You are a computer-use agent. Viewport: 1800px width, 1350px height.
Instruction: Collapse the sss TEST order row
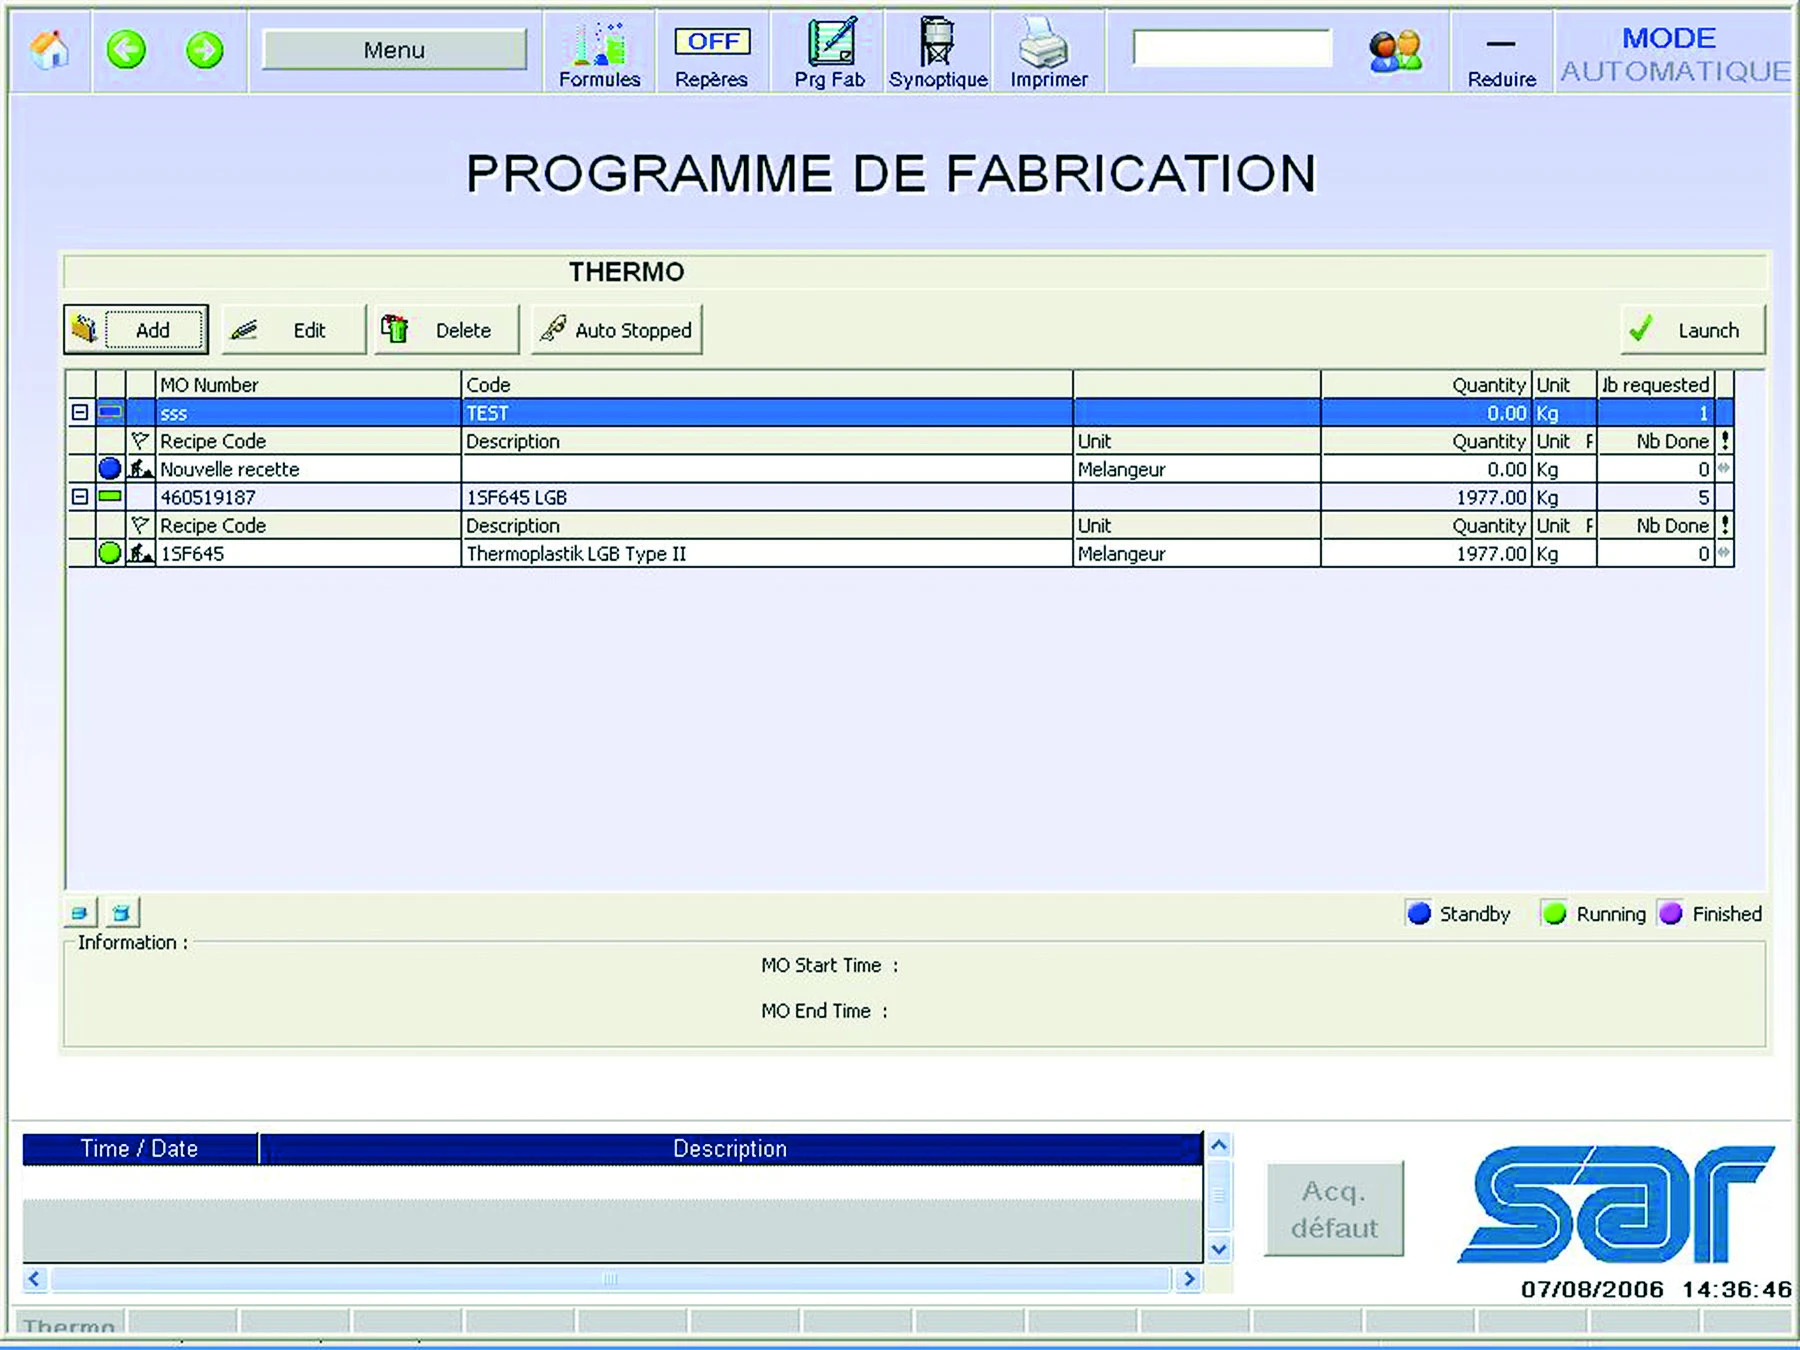pyautogui.click(x=78, y=412)
